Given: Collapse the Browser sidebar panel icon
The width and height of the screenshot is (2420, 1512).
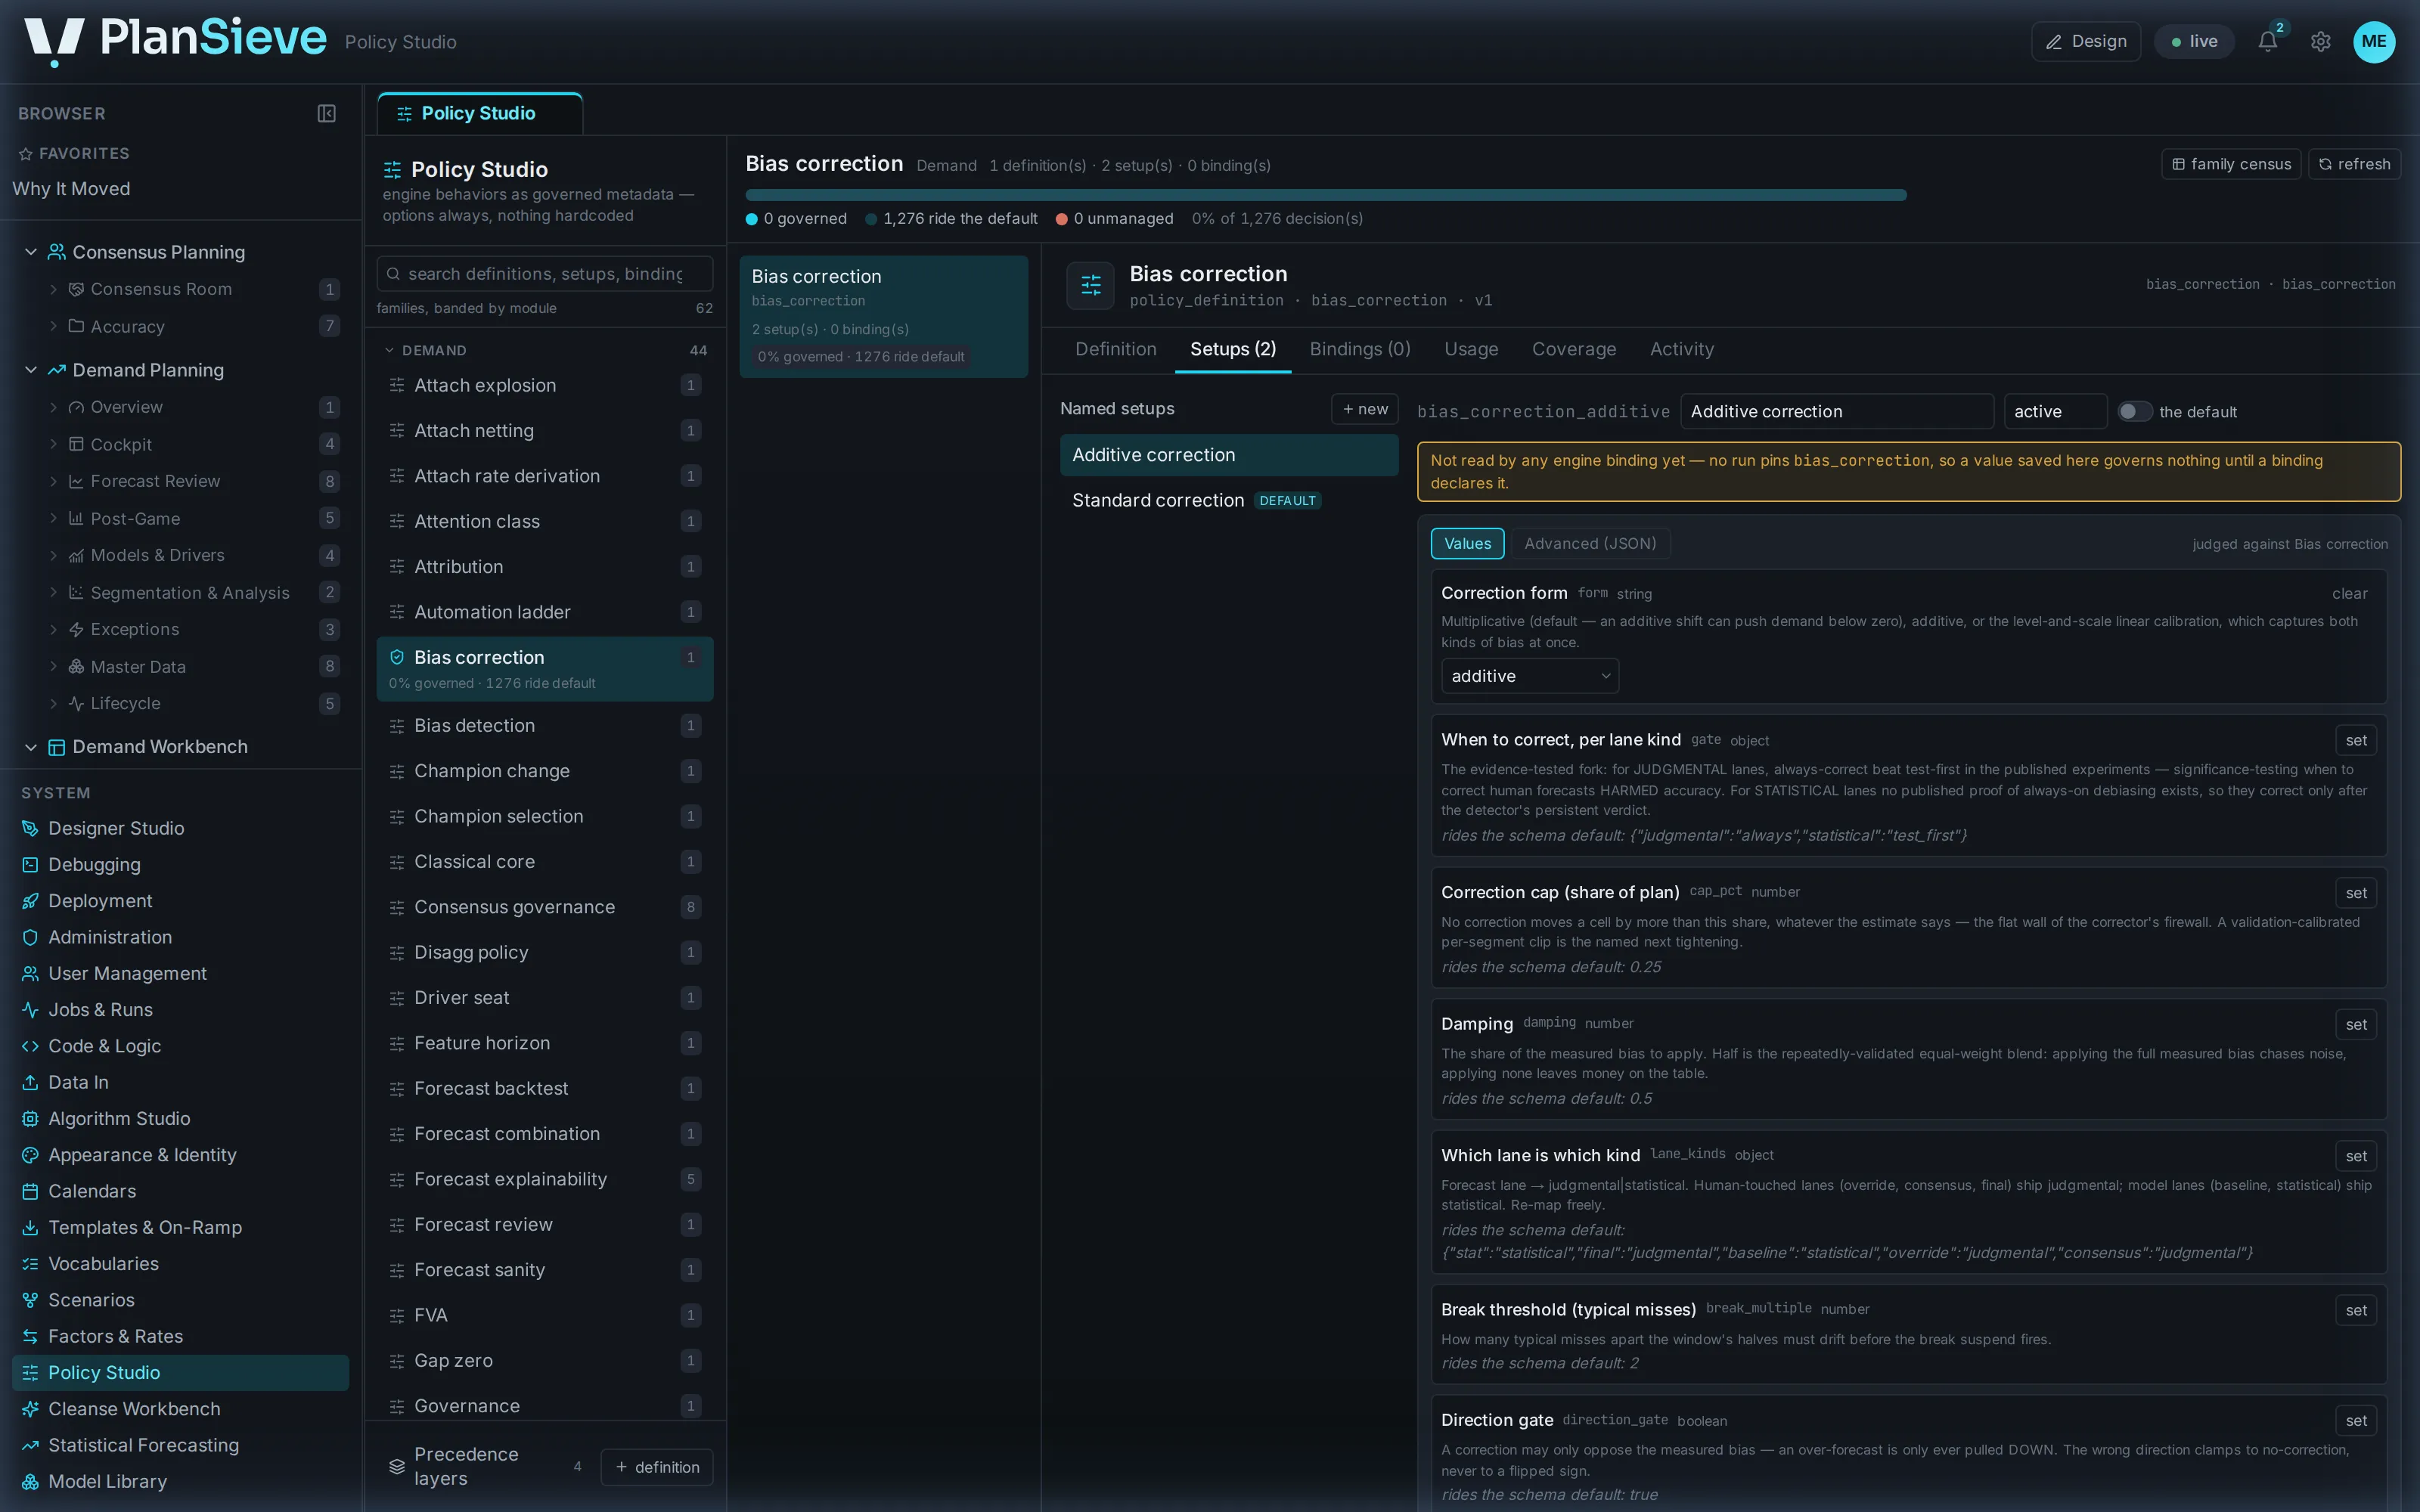Looking at the screenshot, I should click(327, 113).
